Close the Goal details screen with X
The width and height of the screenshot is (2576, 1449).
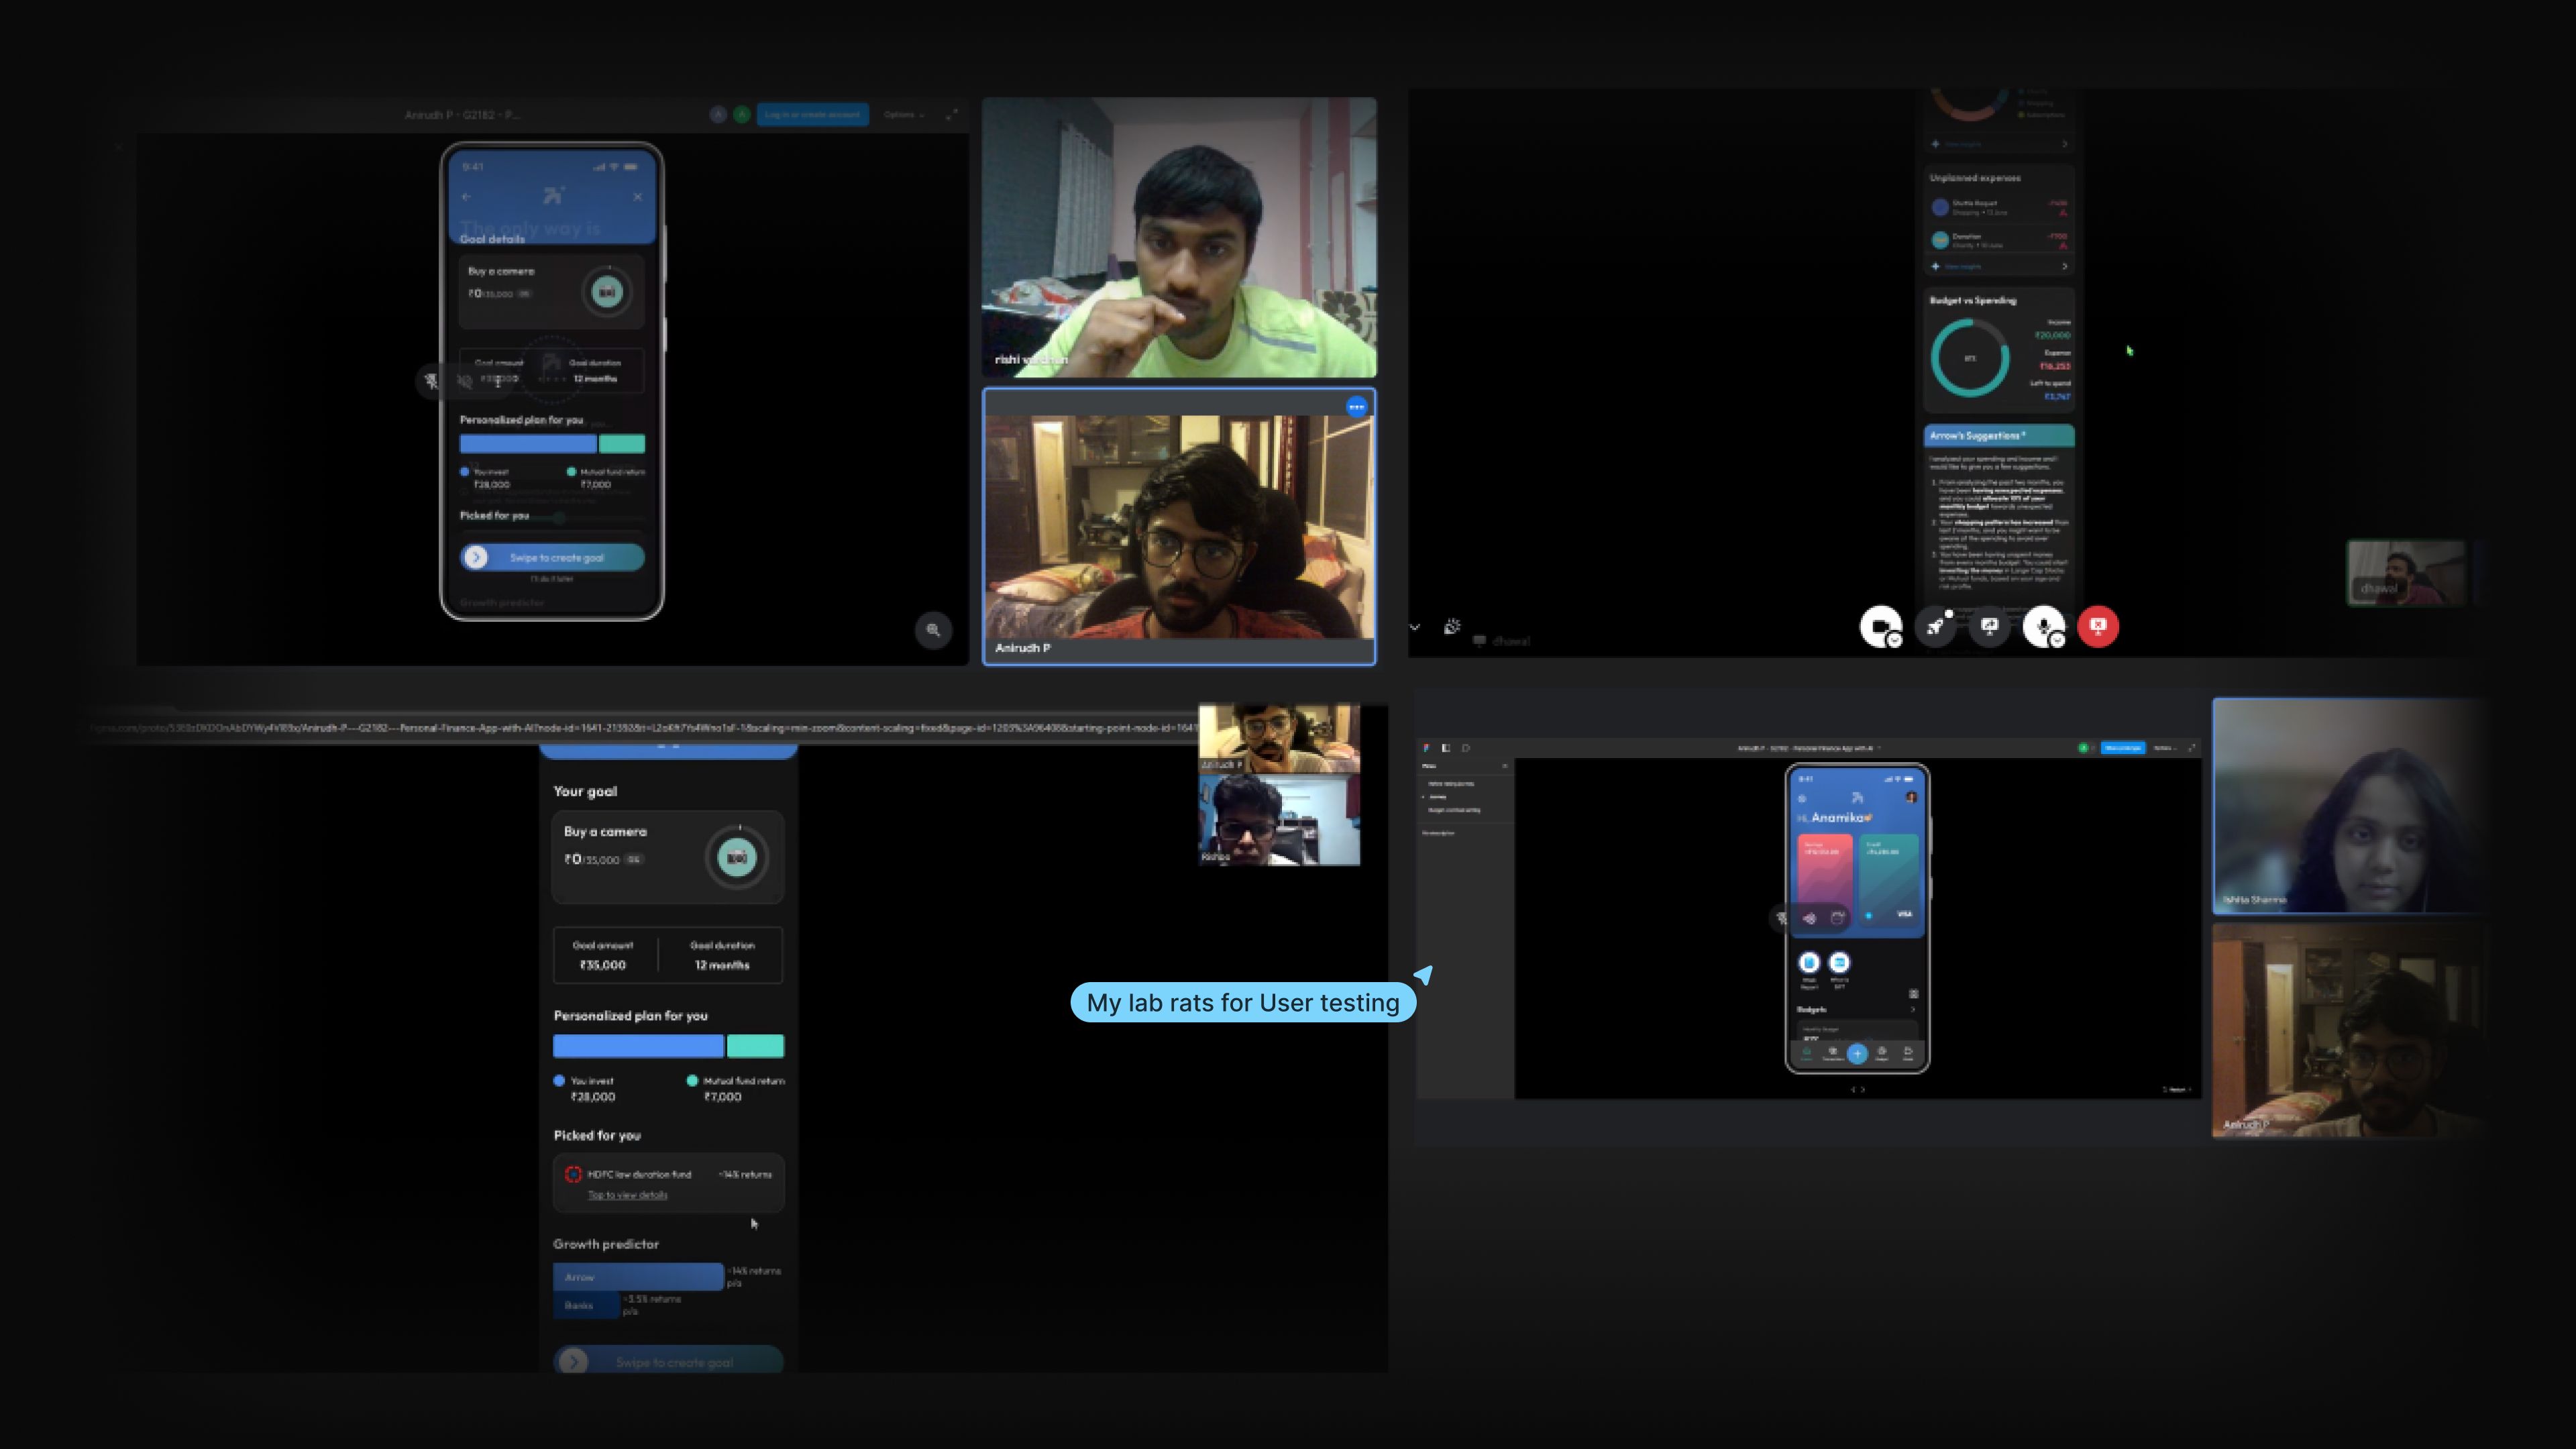point(638,197)
